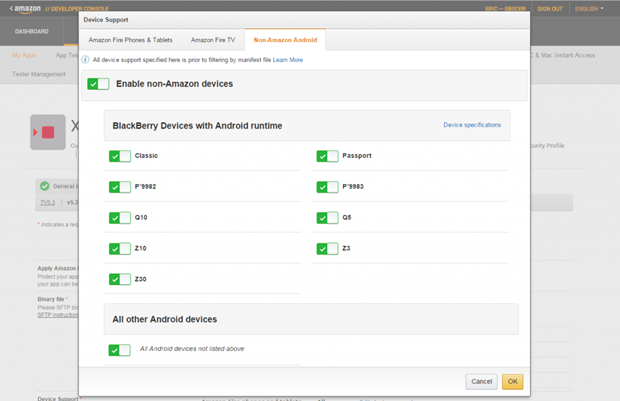Viewport: 620px width, 401px height.
Task: Toggle Enable non-Amazon devices switch
Action: (x=98, y=84)
